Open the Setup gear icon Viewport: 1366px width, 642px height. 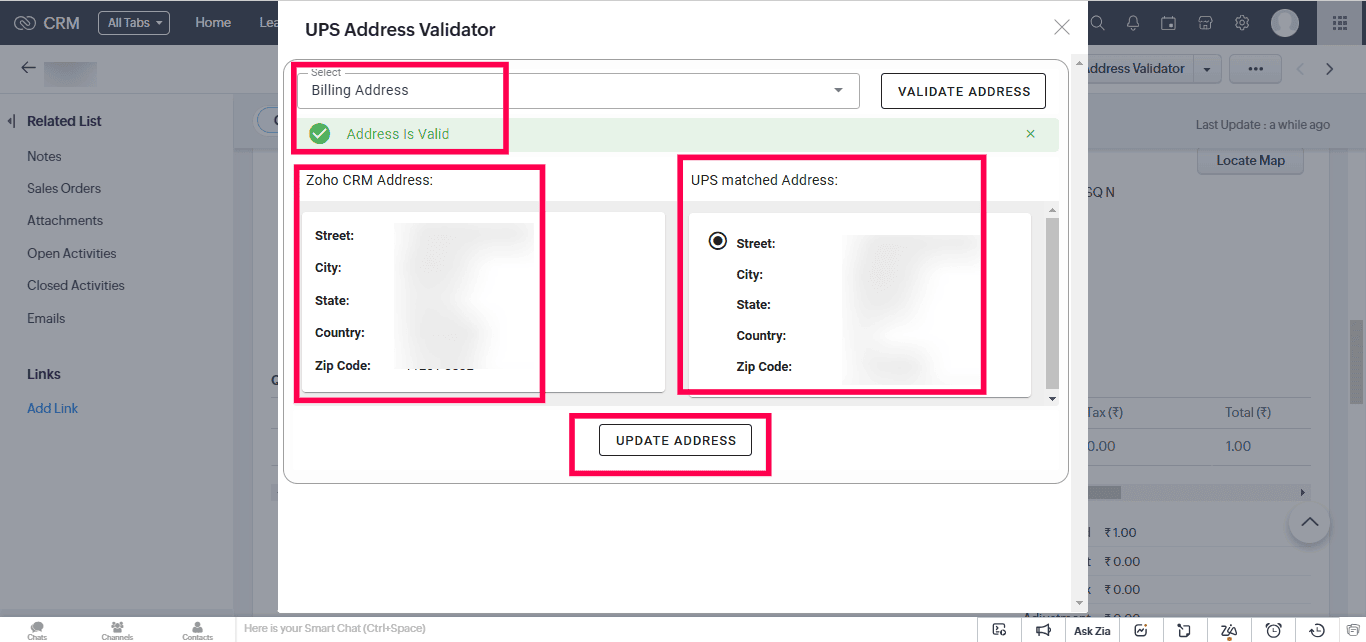[1242, 22]
